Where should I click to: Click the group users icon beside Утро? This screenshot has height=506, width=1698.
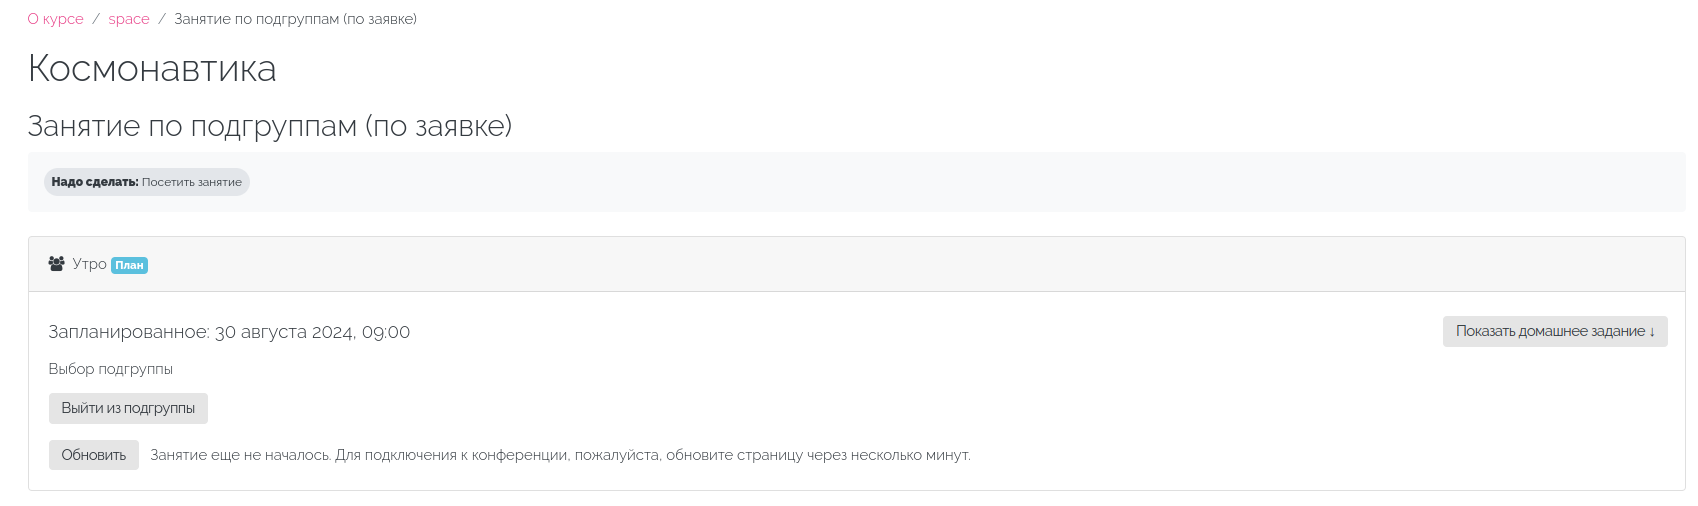click(x=56, y=264)
